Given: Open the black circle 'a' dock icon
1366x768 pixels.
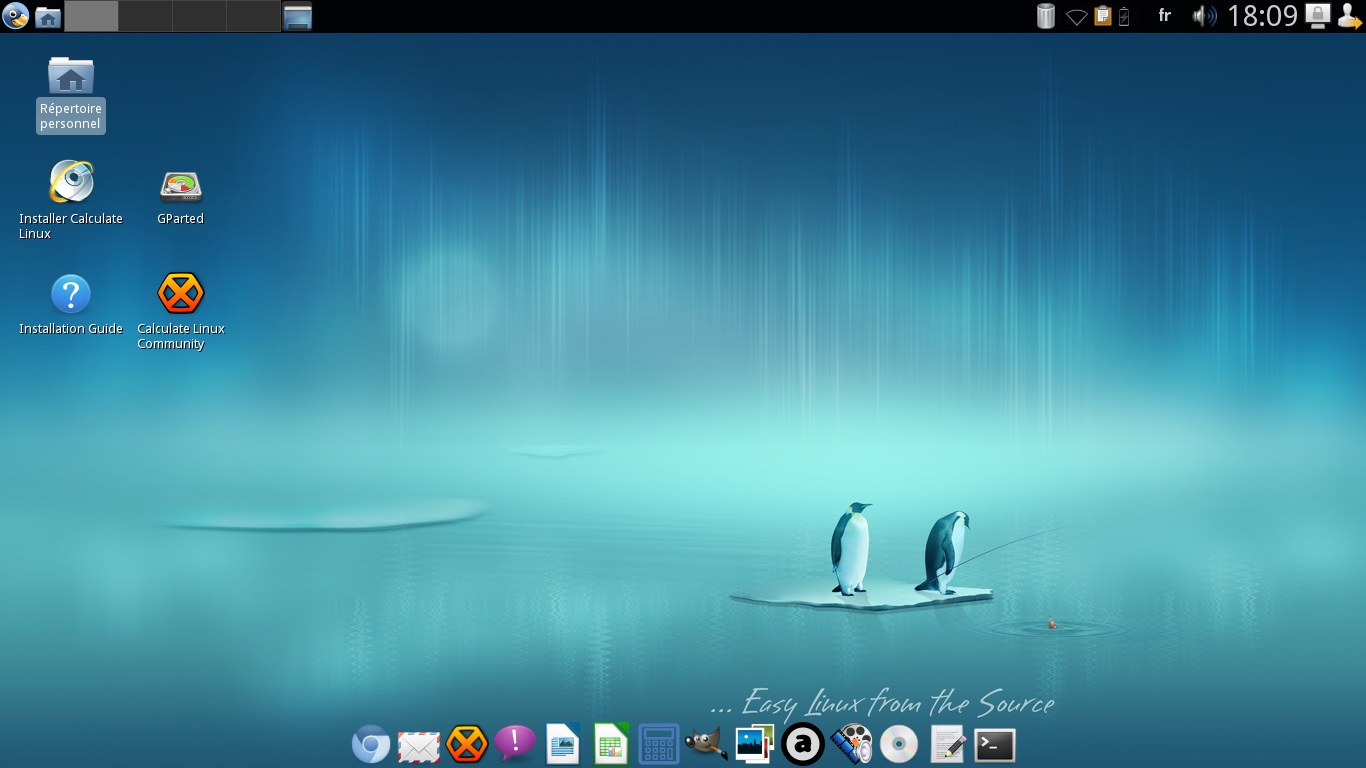Looking at the screenshot, I should [803, 745].
